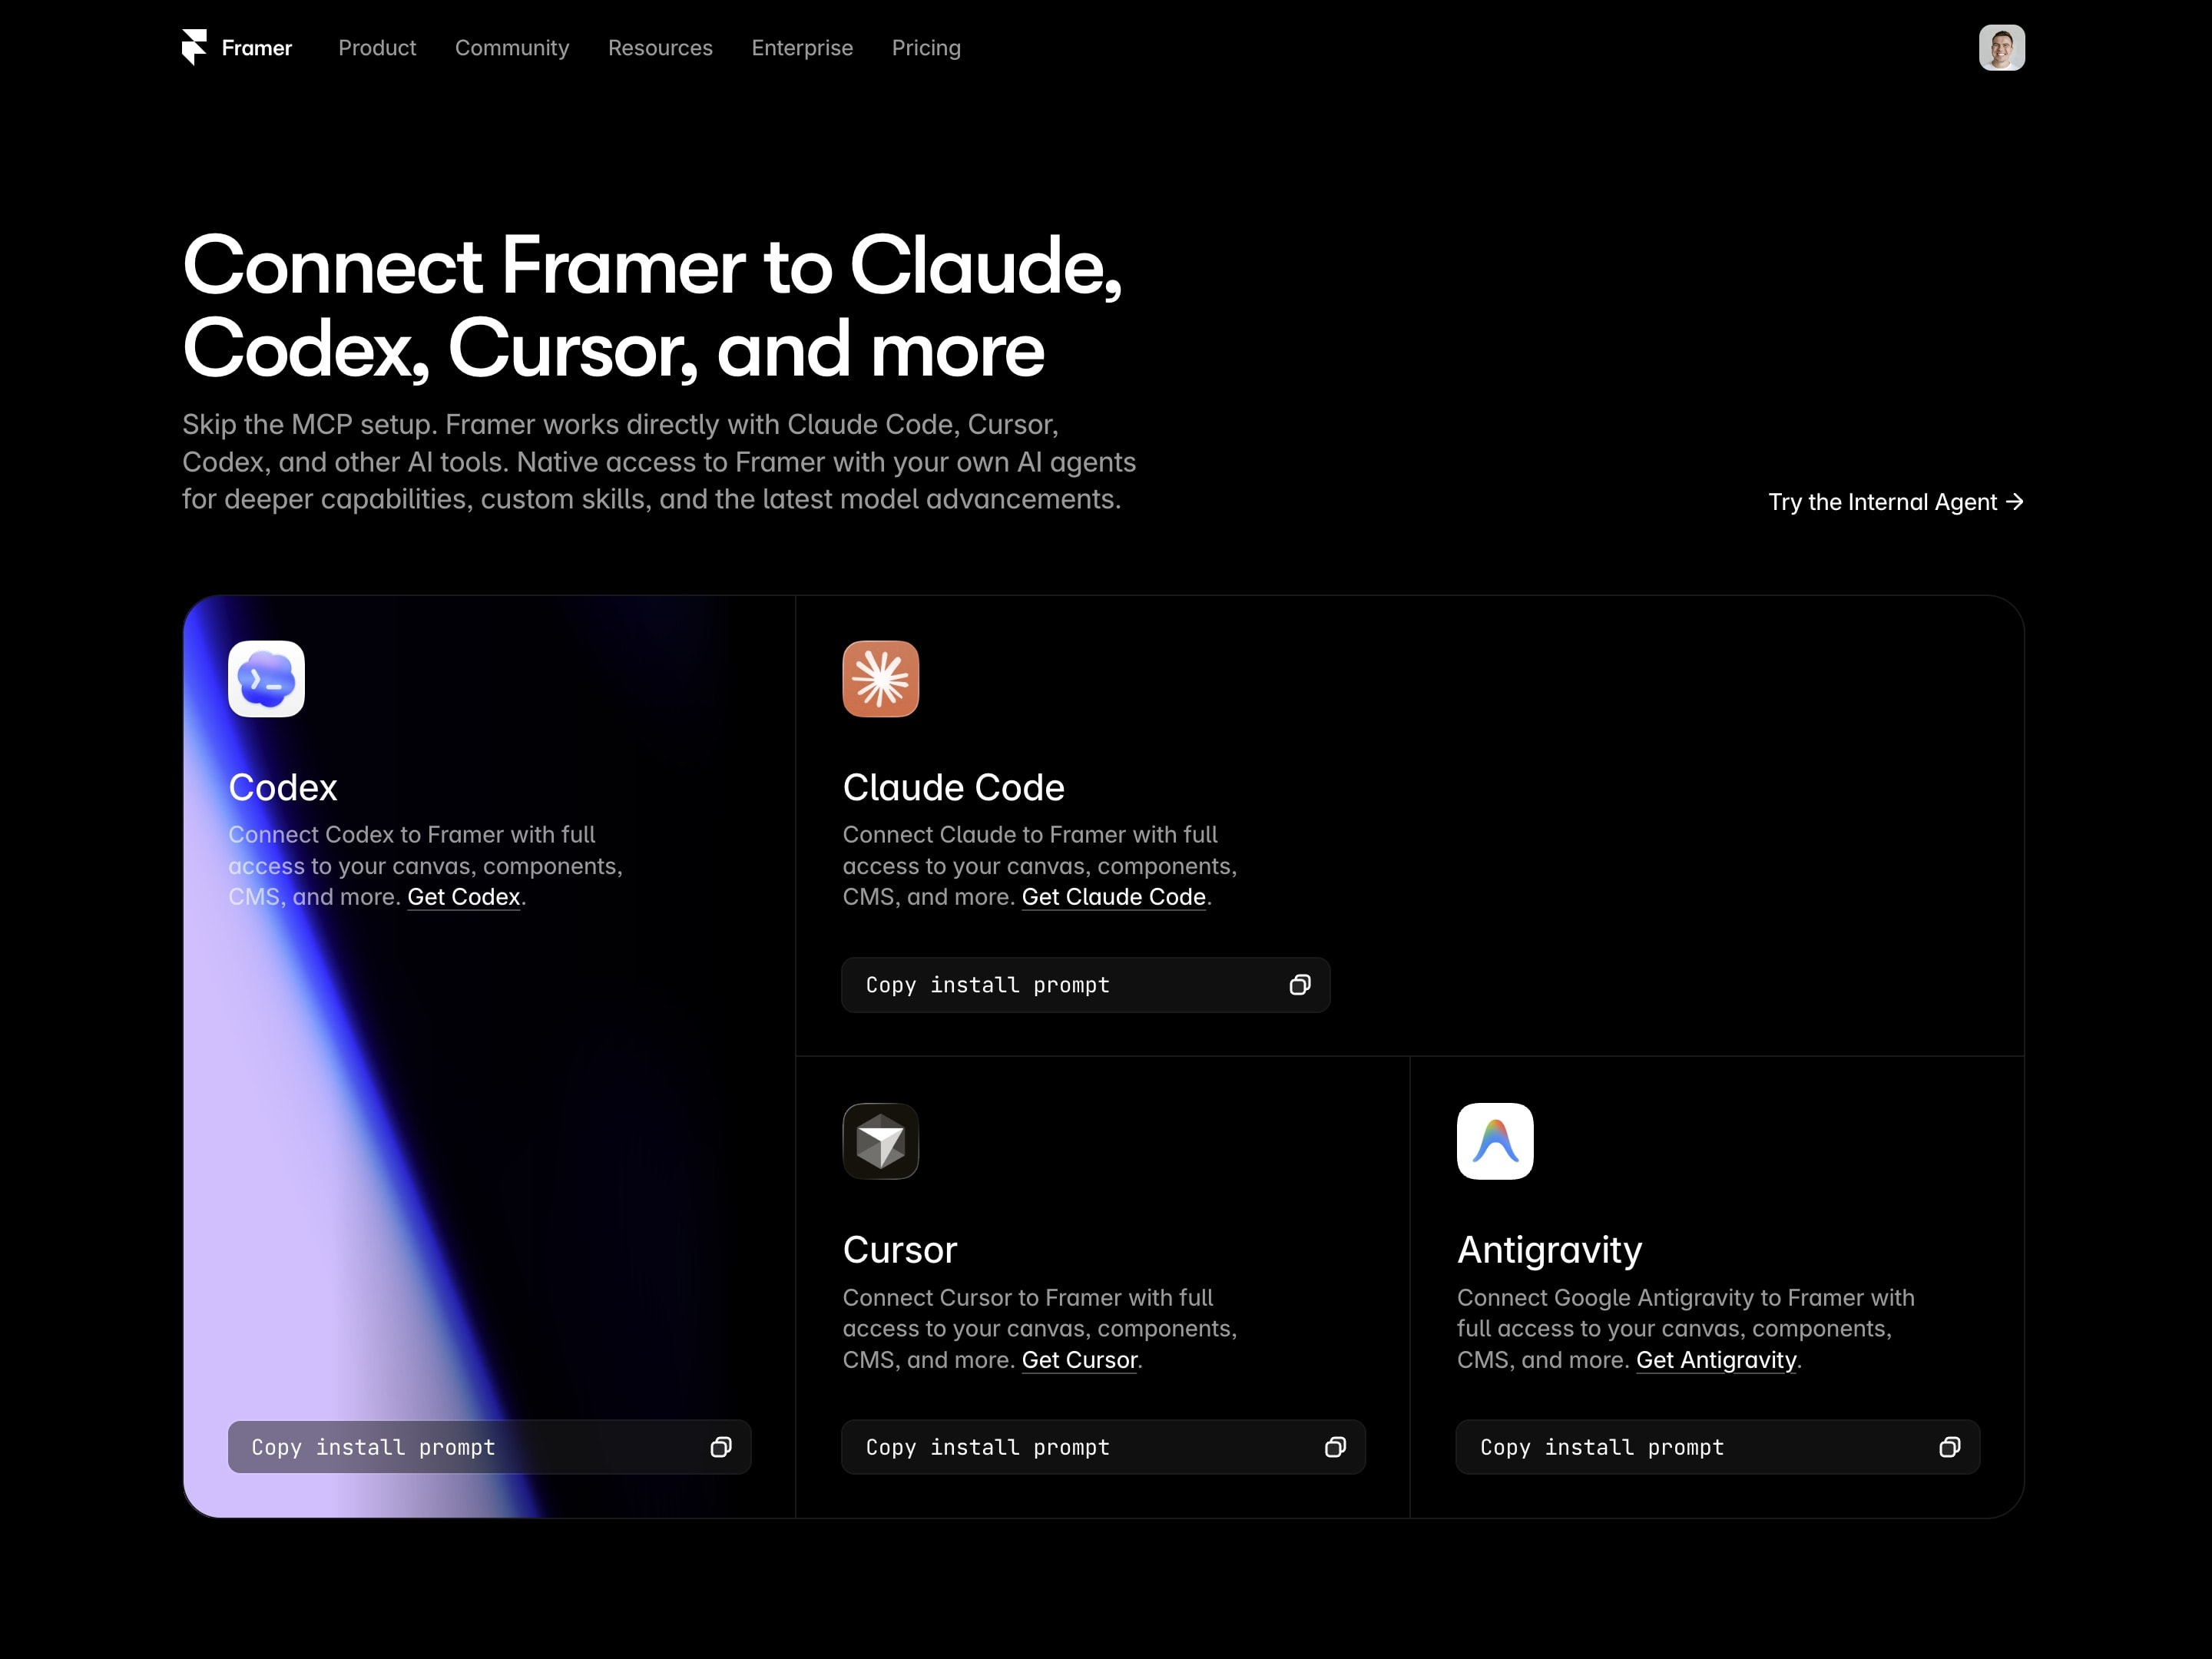Viewport: 2212px width, 1659px height.
Task: Click 'Copy install prompt' text under Cursor
Action: (x=988, y=1447)
